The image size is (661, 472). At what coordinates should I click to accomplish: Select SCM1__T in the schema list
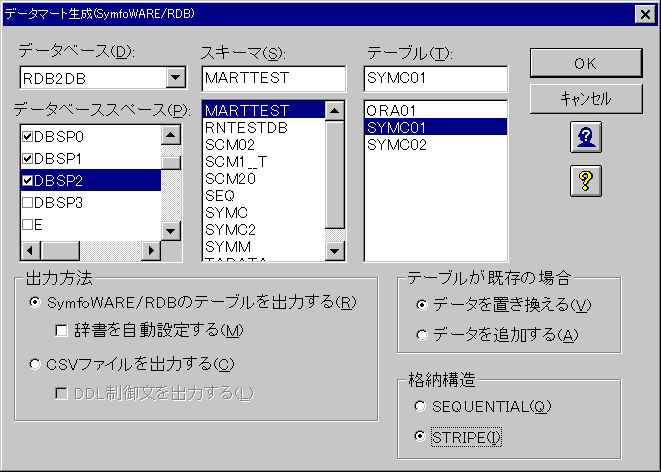[264, 161]
